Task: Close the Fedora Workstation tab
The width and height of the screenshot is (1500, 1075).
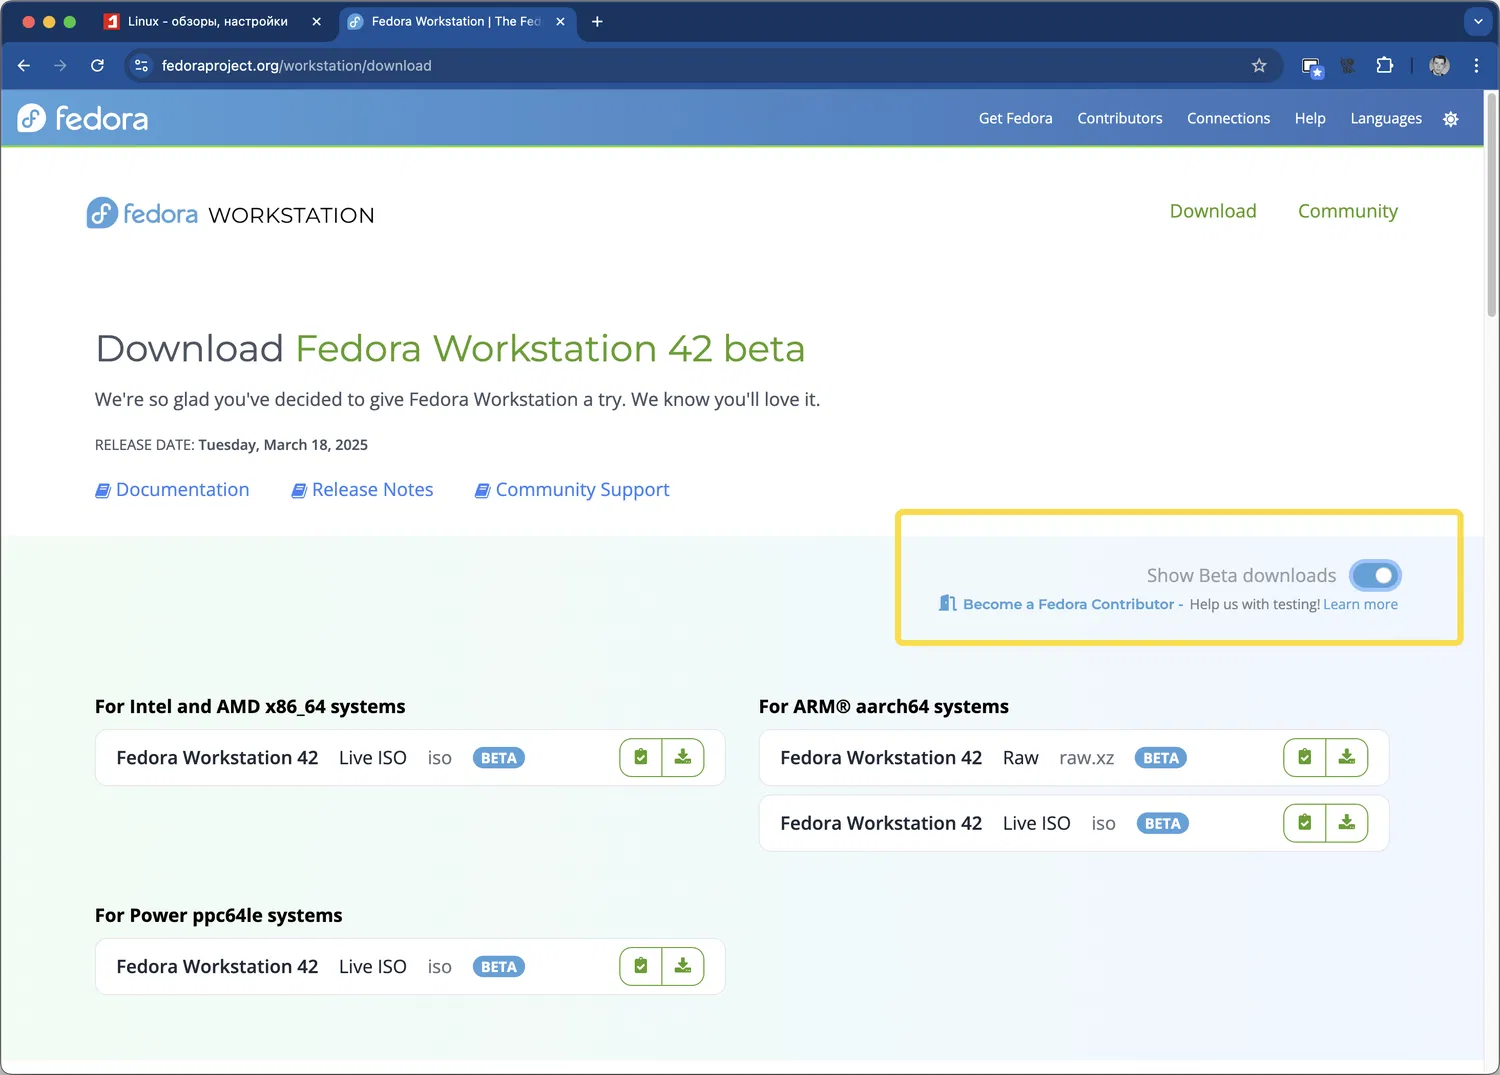Action: pos(560,21)
